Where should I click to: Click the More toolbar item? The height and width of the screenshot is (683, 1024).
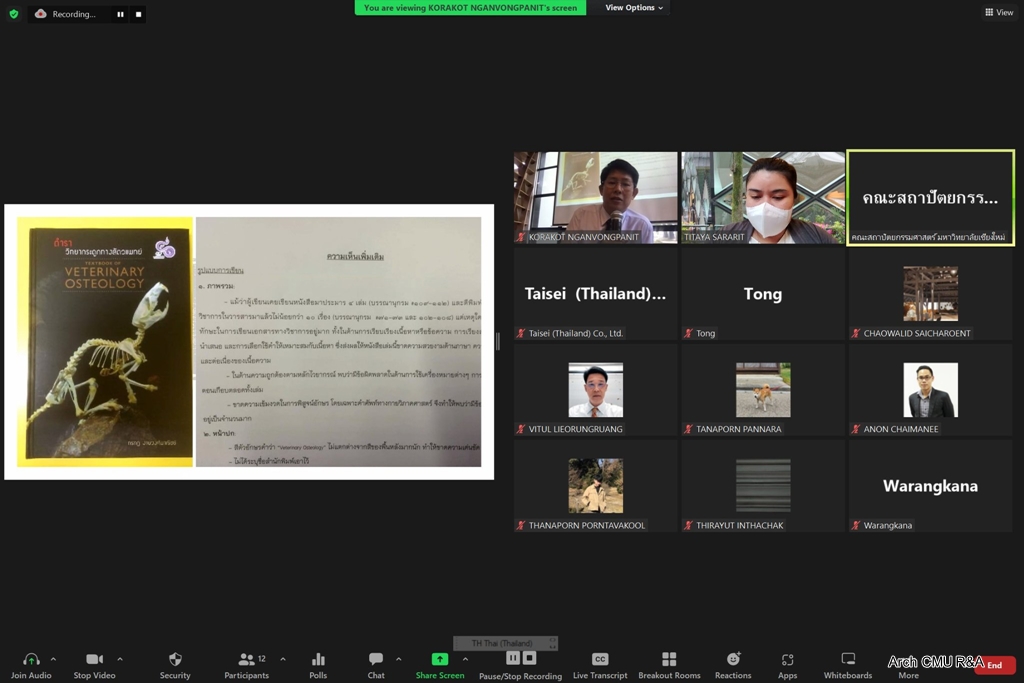pos(908,675)
